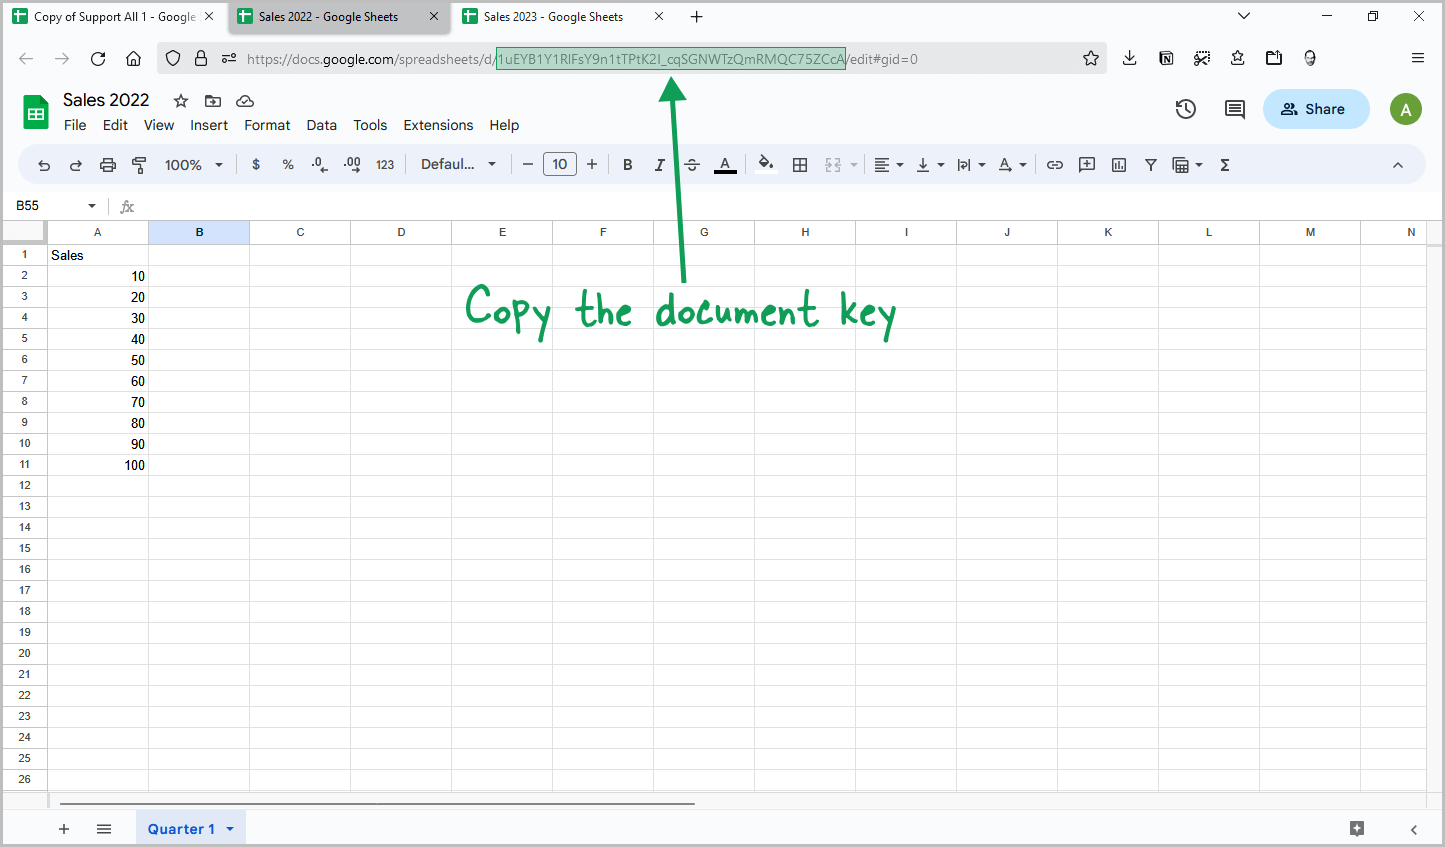Select the Paint format tool
1445x847 pixels.
coord(140,165)
